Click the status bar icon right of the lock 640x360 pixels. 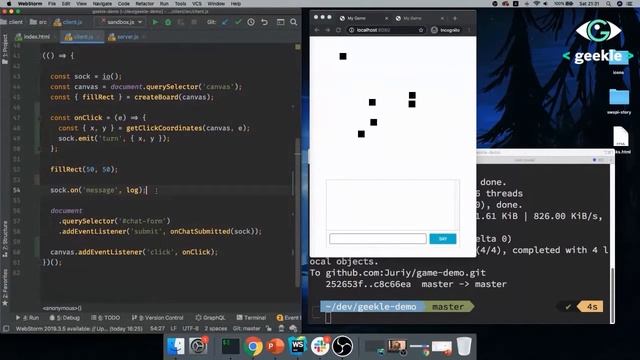click(x=281, y=328)
